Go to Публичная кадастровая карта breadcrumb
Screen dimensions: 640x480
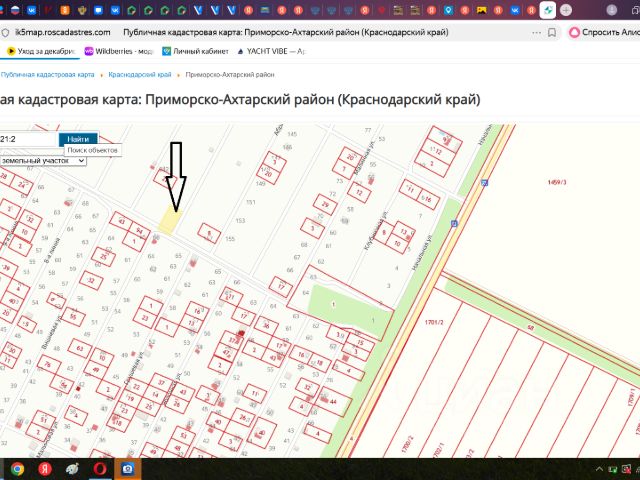47,75
